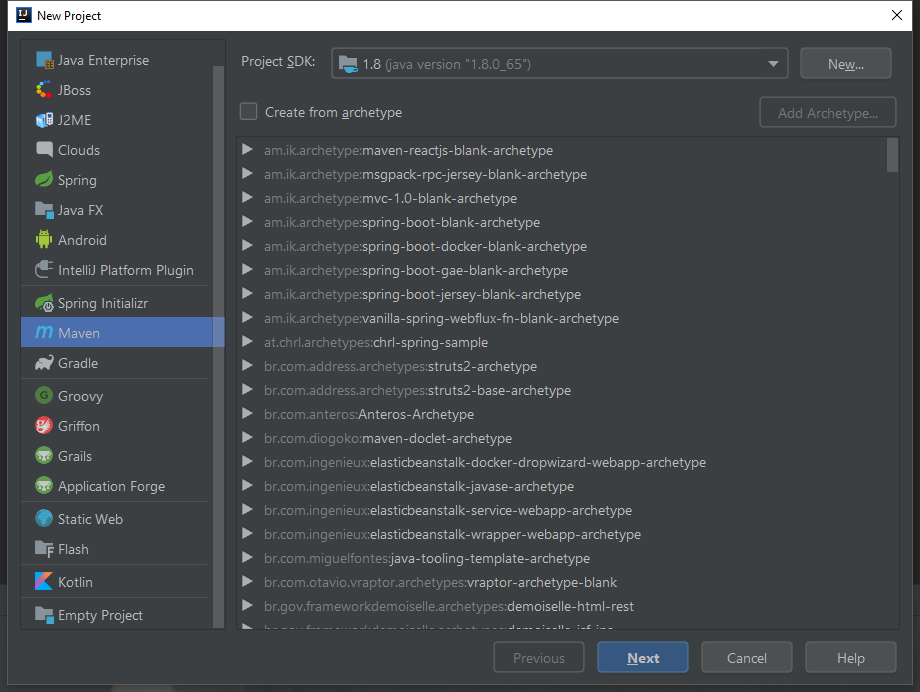
Task: Select maven-doclet-archetype entry
Action: (x=388, y=438)
